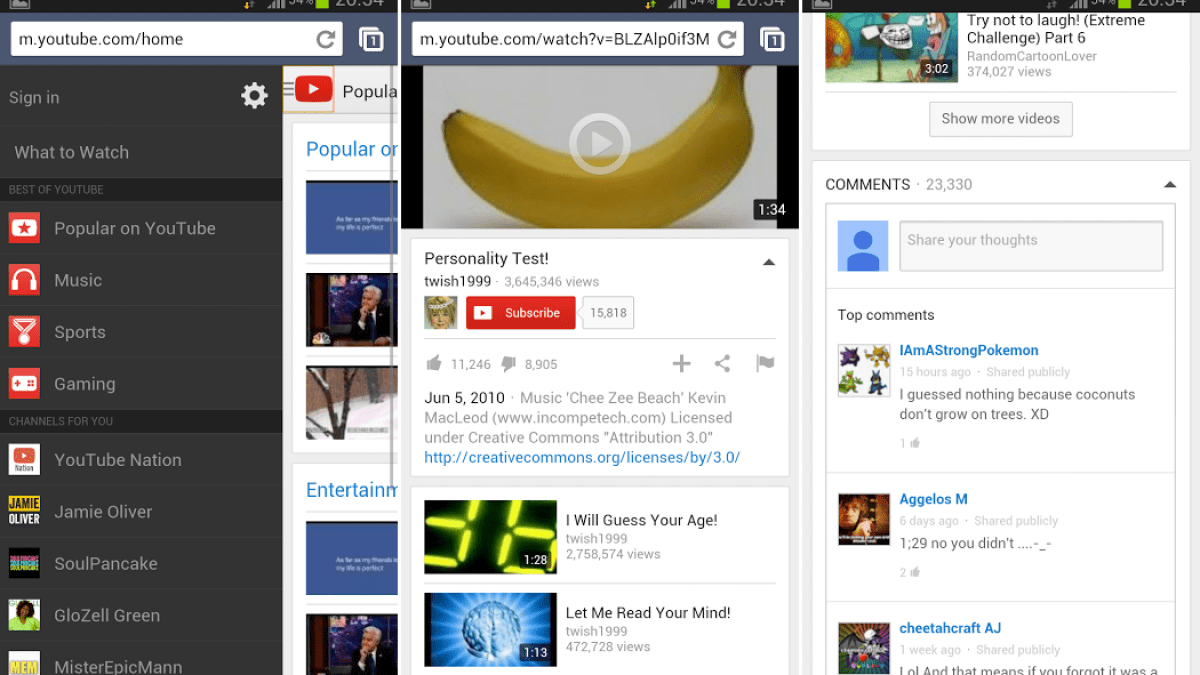This screenshot has width=1200, height=675.
Task: Tap the add to playlist plus icon
Action: tap(681, 364)
